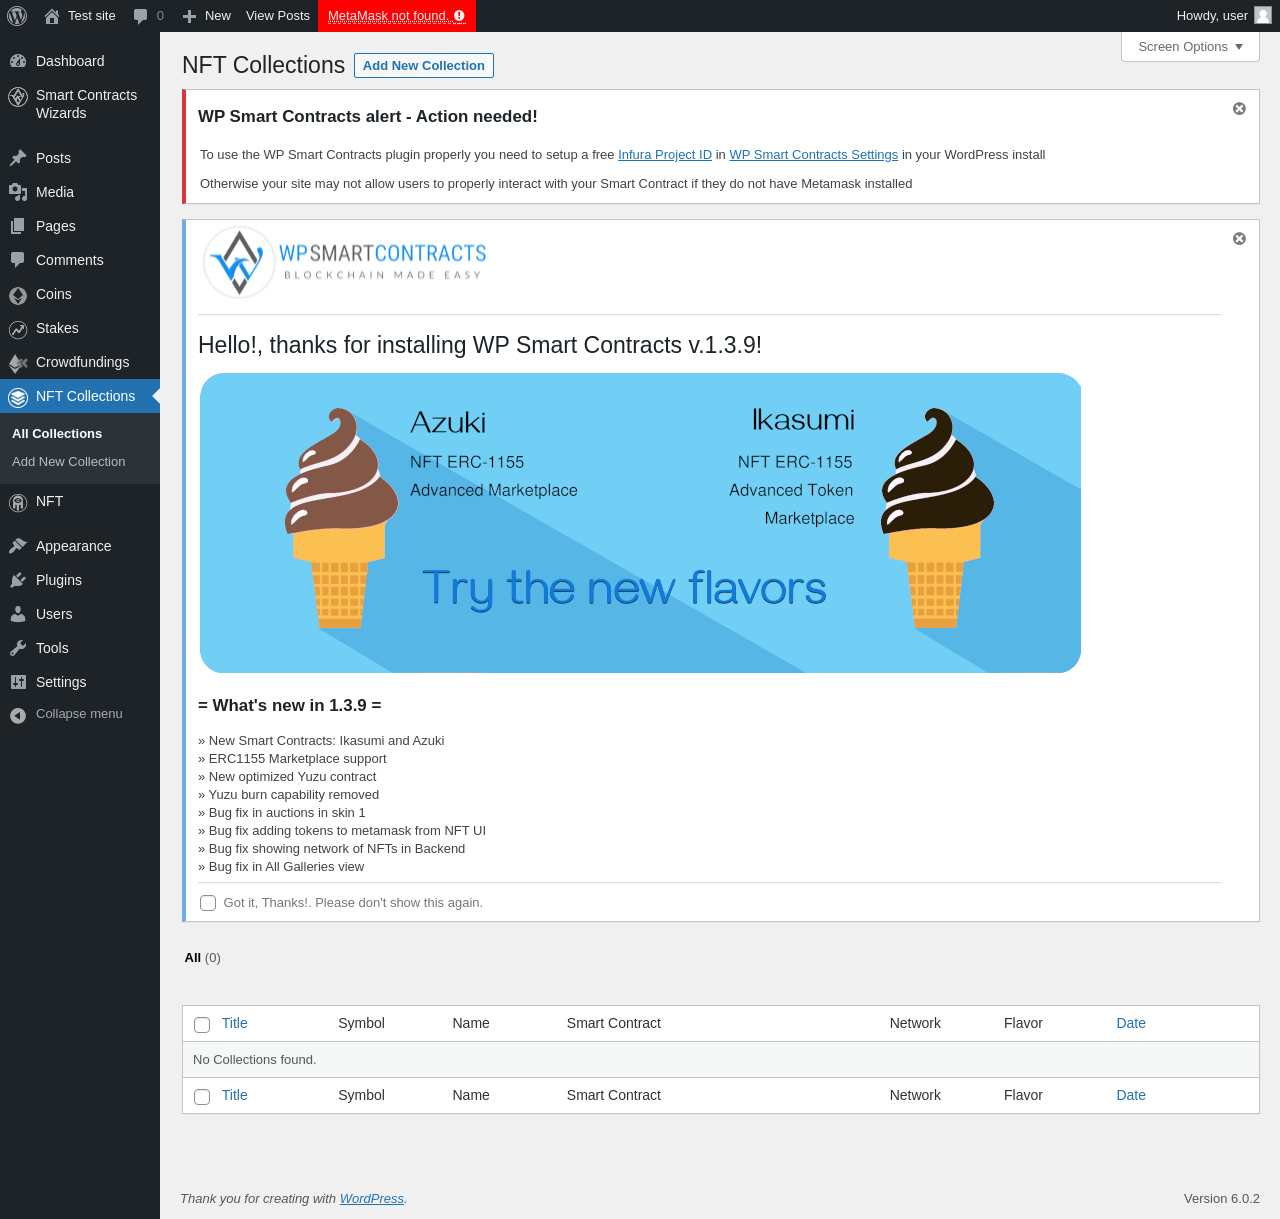Open the Plugins menu label
The width and height of the screenshot is (1280, 1219).
point(59,580)
